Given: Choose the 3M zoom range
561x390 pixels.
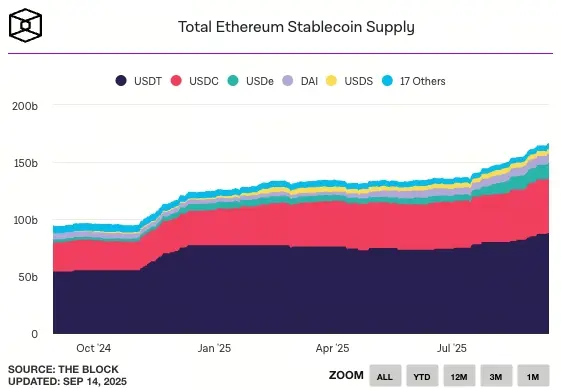Looking at the screenshot, I should pos(496,376).
